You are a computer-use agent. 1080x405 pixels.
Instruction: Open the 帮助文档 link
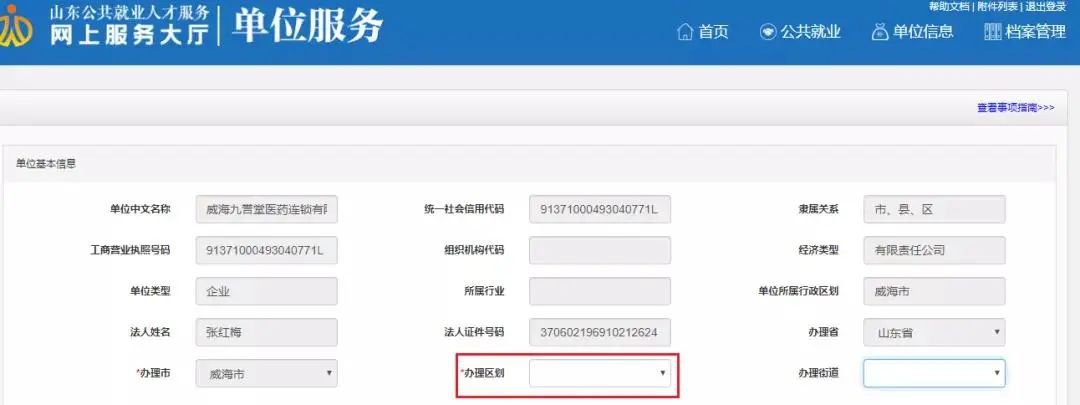click(x=949, y=6)
